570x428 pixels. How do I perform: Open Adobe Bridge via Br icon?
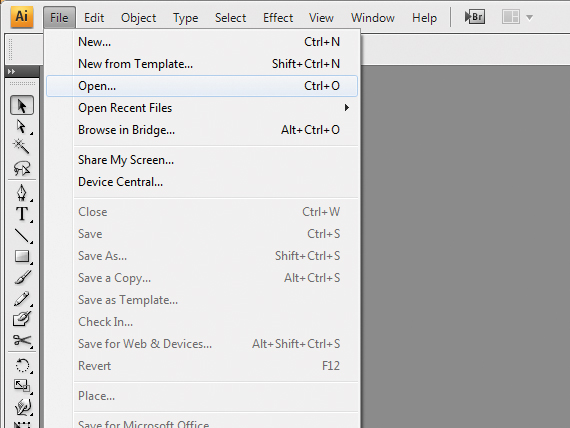pyautogui.click(x=475, y=17)
